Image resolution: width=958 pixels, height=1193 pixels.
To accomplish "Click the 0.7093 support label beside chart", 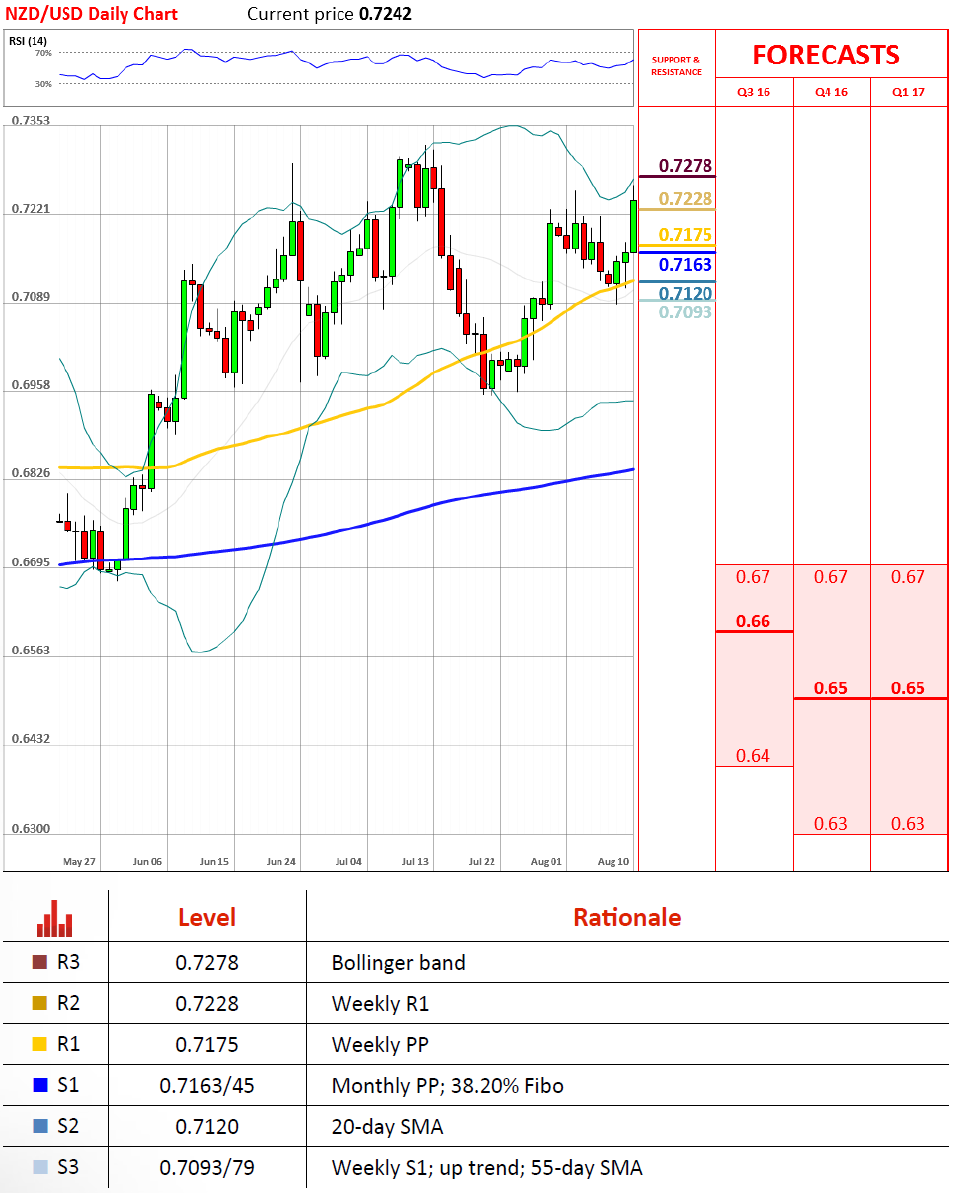I will 685,312.
